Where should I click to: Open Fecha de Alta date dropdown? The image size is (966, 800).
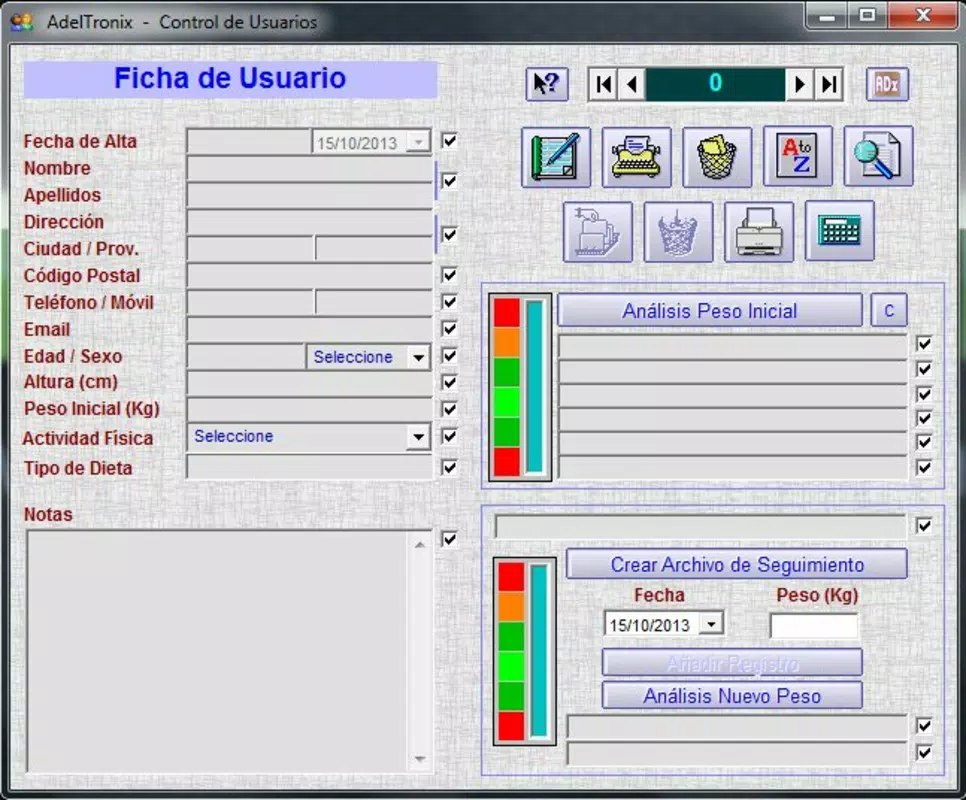tap(419, 143)
